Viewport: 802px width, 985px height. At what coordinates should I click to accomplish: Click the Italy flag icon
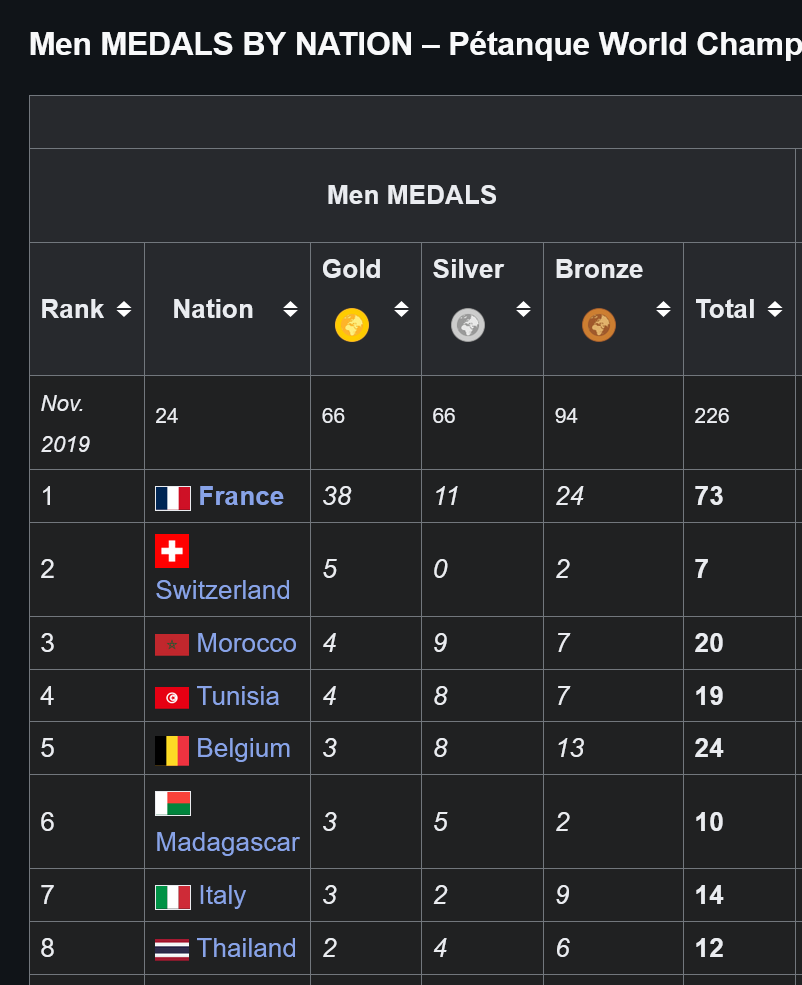point(173,896)
